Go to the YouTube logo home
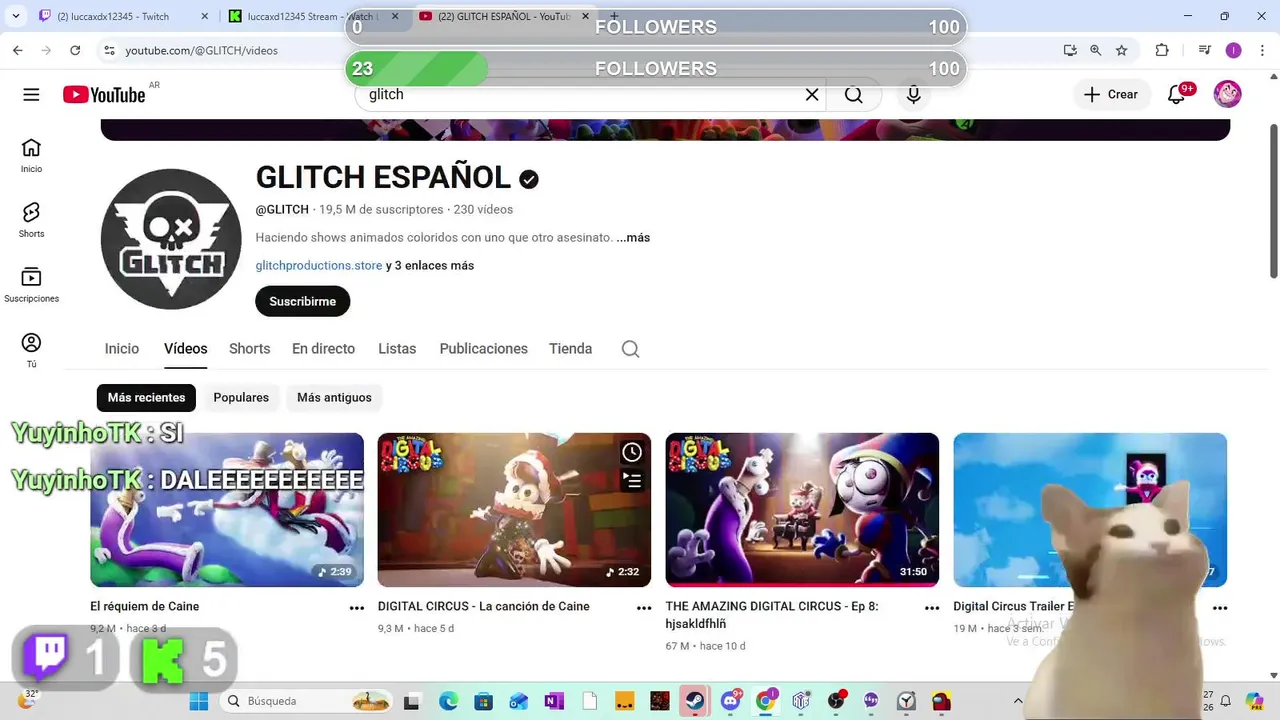The height and width of the screenshot is (720, 1280). point(104,94)
